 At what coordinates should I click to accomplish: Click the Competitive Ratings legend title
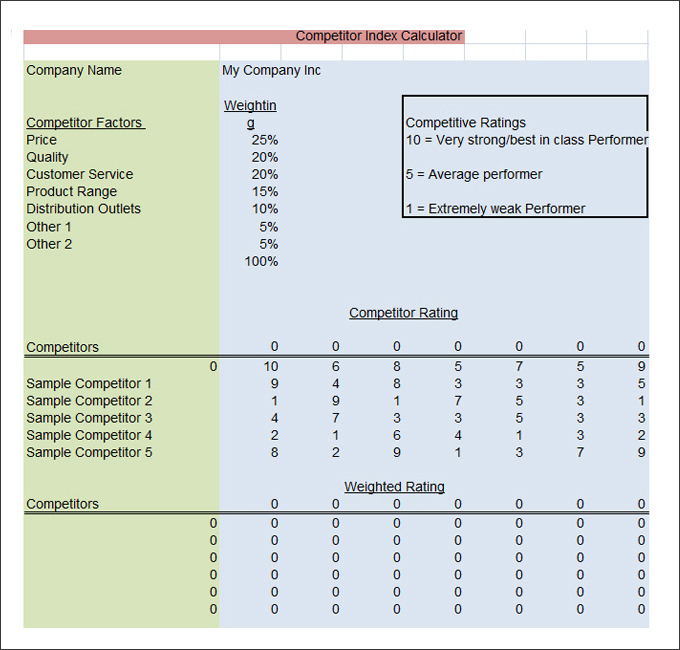pos(465,123)
